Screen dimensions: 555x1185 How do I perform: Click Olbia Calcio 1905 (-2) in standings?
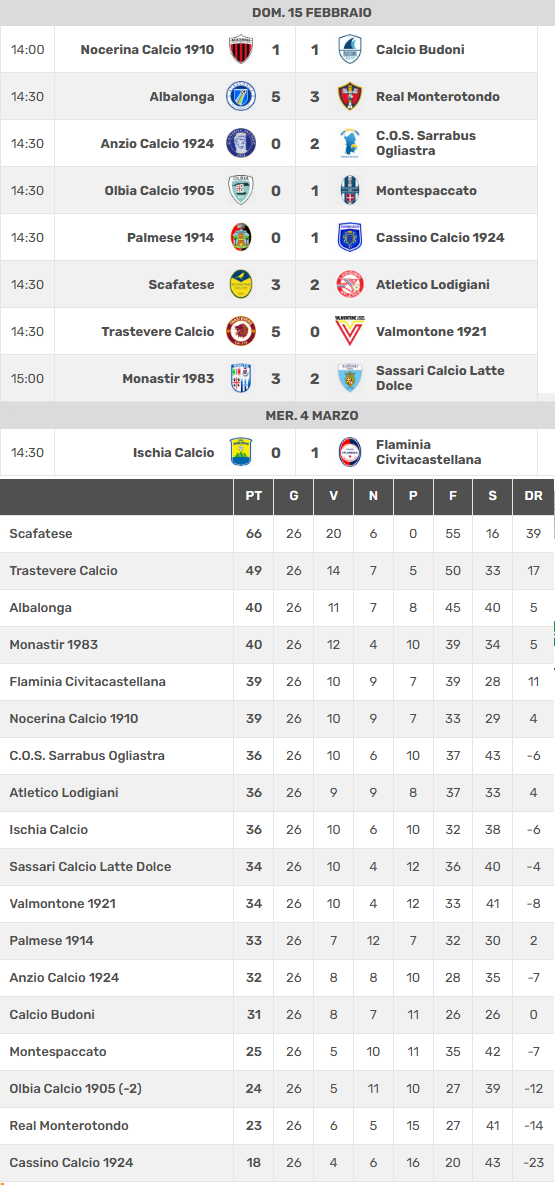(x=76, y=1089)
